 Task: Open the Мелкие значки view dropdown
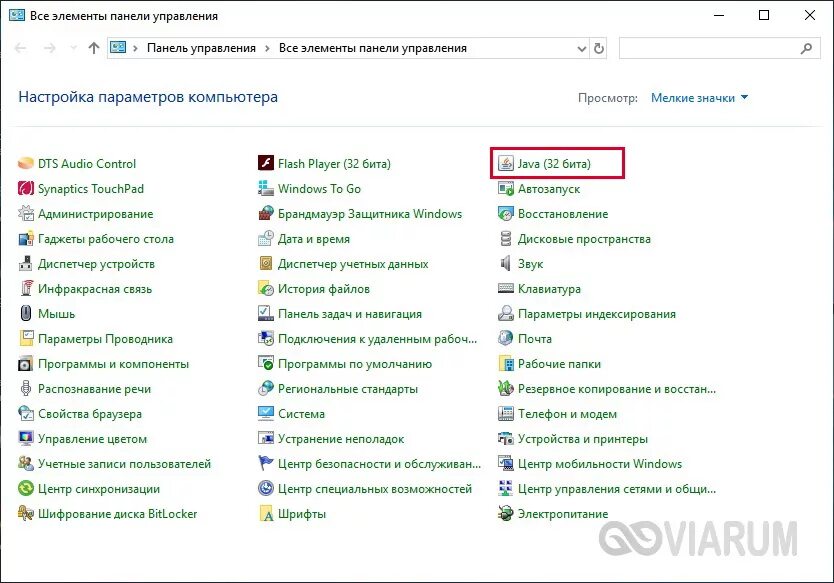(x=699, y=98)
